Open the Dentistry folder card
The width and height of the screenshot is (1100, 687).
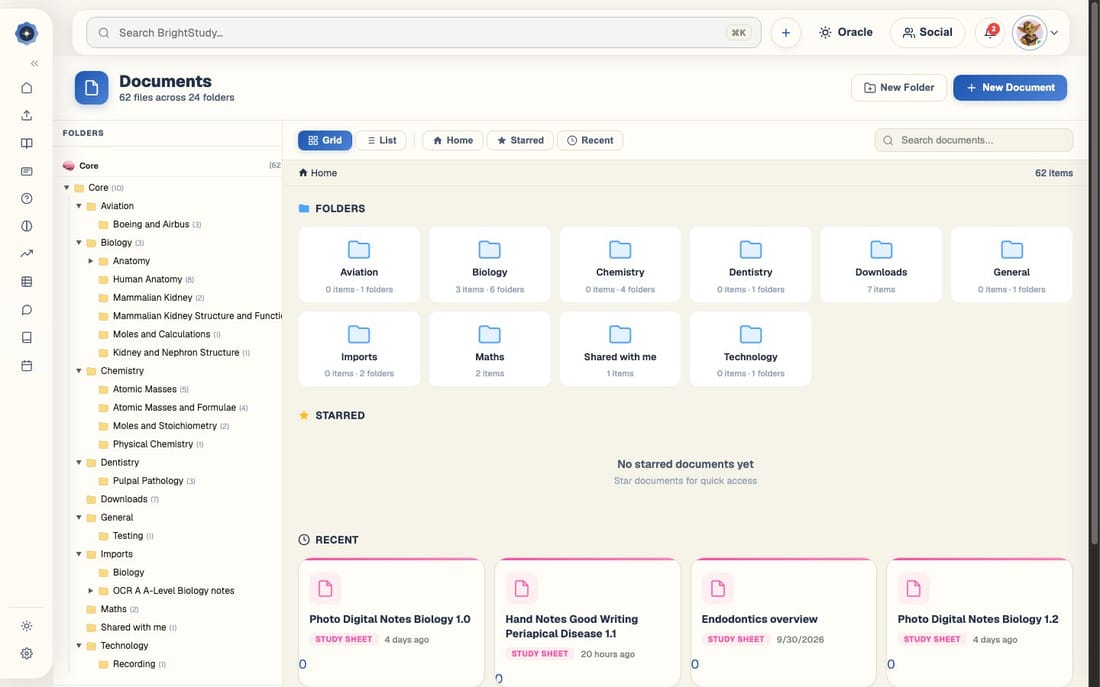click(751, 265)
